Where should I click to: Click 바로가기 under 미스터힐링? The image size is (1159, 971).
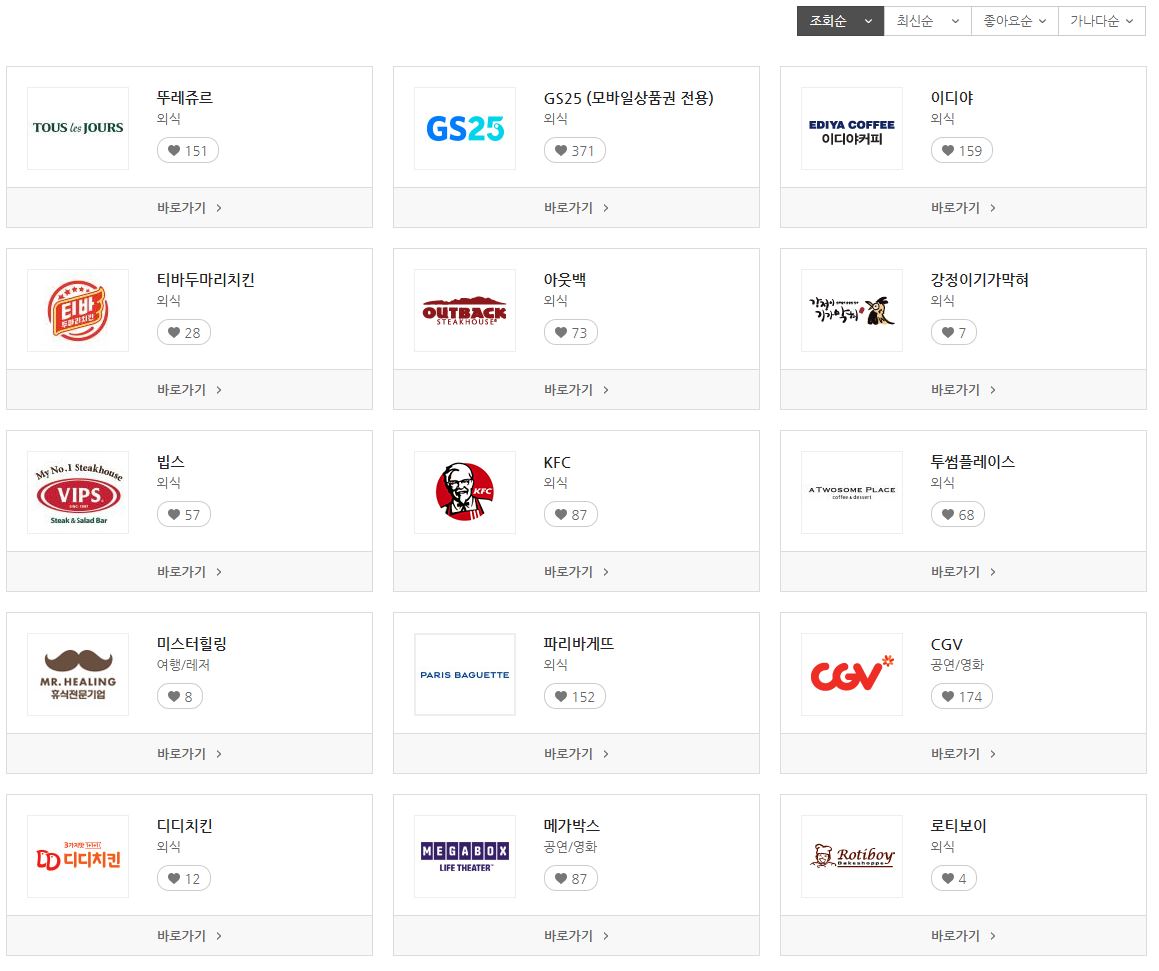[189, 754]
